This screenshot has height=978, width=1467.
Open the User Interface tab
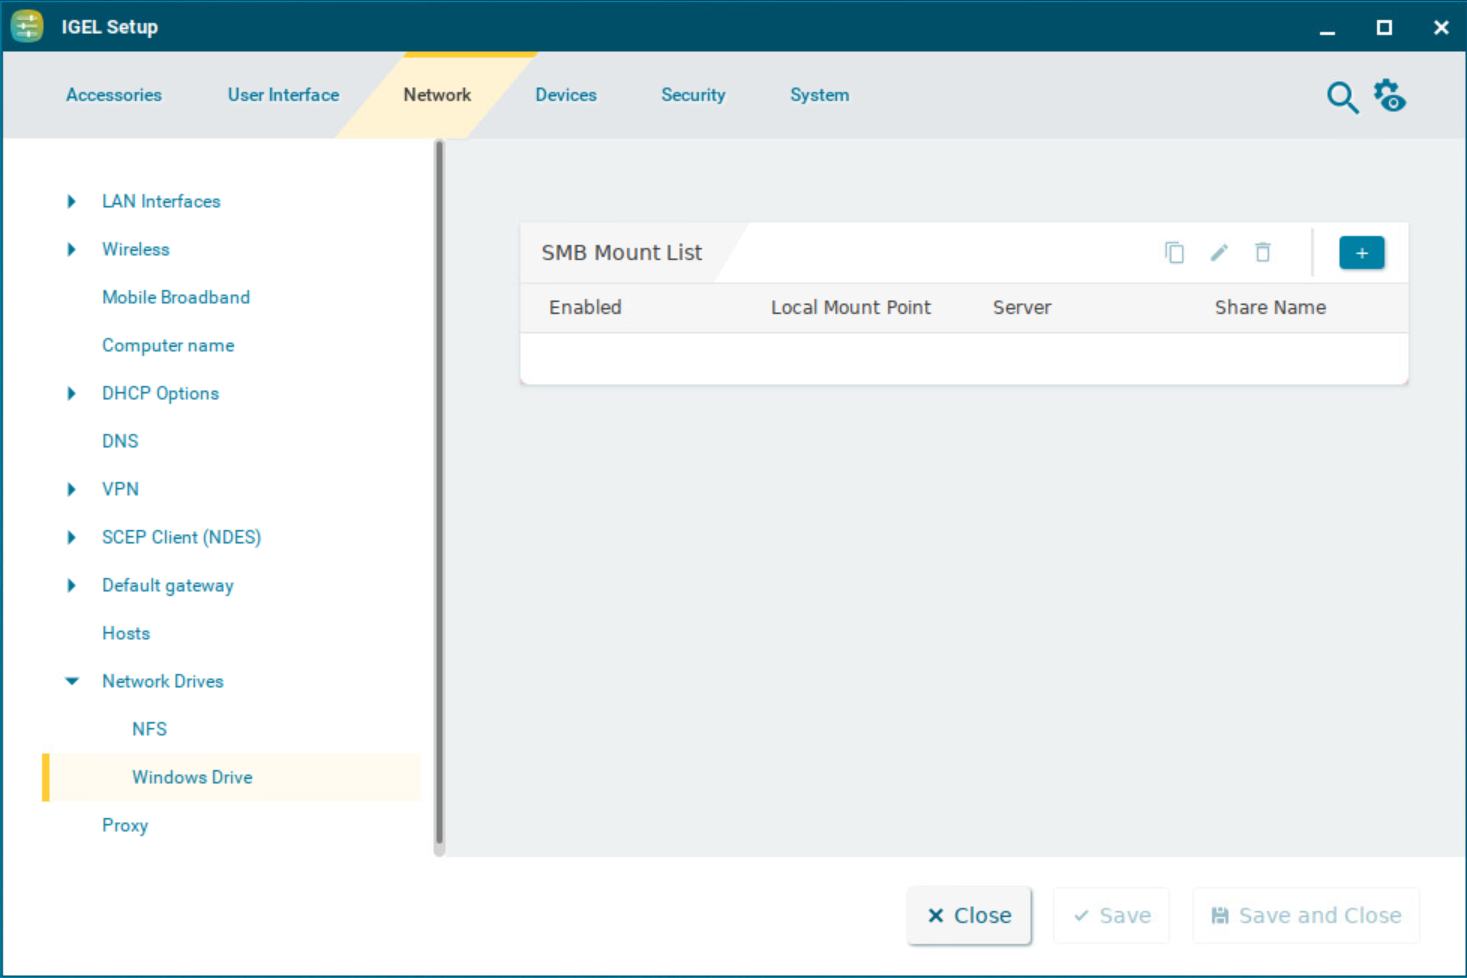283,95
